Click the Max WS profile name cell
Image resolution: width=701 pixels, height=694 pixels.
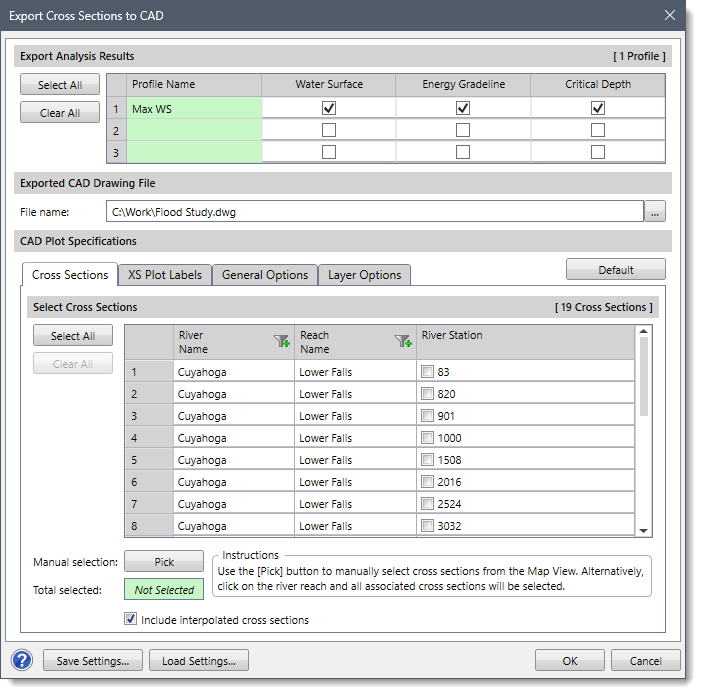tap(194, 108)
